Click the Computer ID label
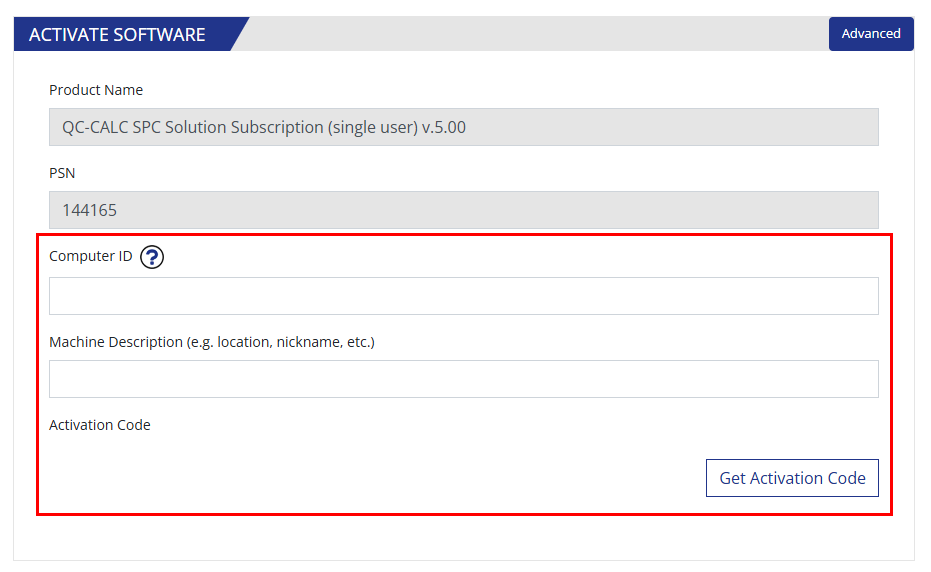 (x=91, y=256)
